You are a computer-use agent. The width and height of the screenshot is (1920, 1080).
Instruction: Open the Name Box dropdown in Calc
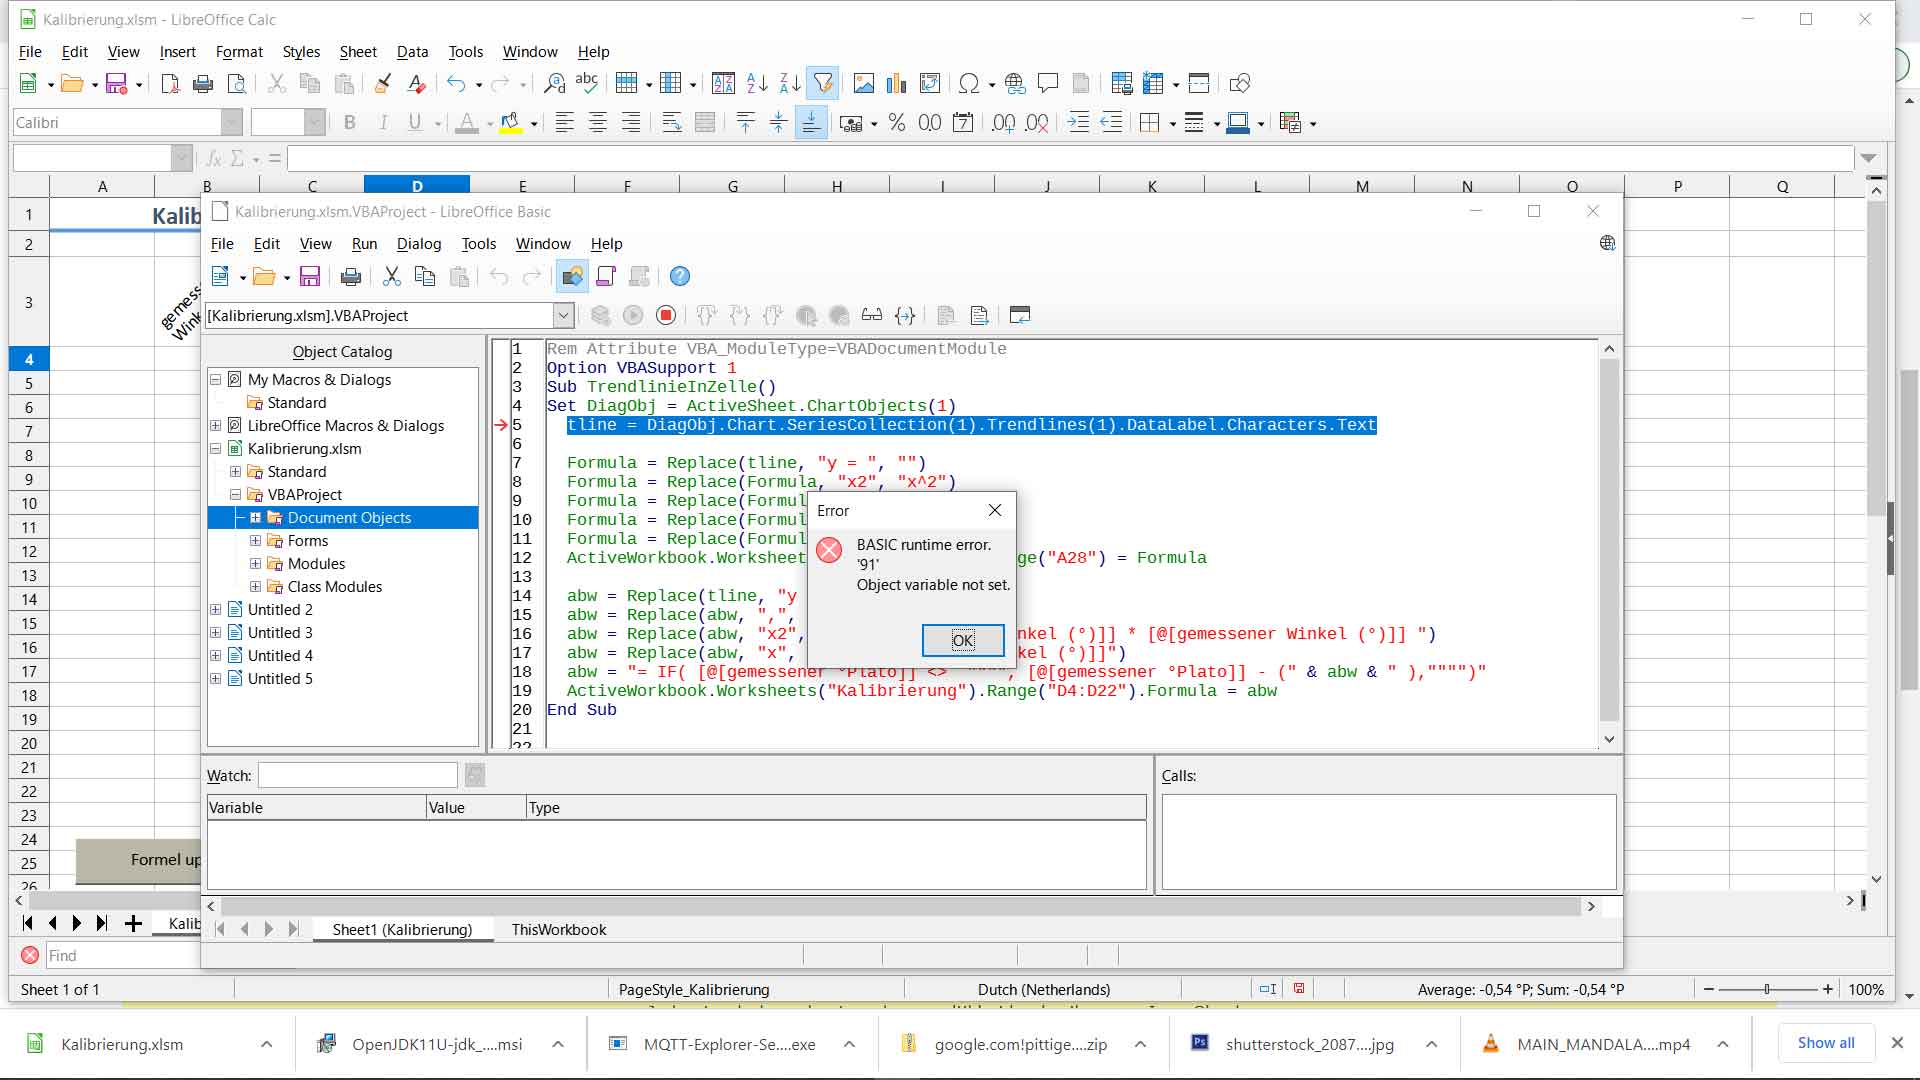point(181,158)
